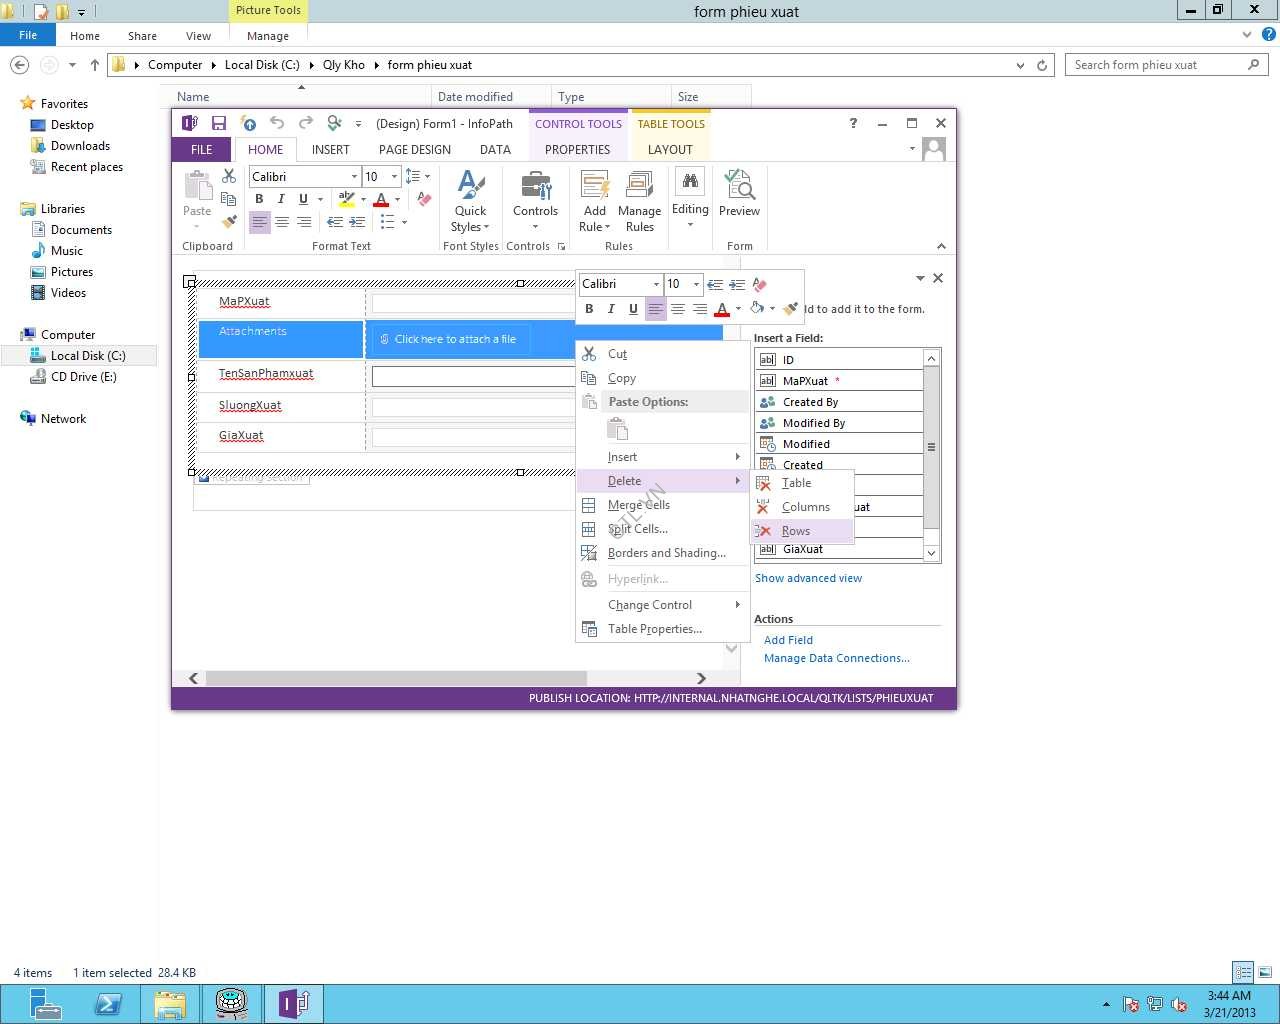Open the form Preview from the ribbon

click(x=739, y=194)
